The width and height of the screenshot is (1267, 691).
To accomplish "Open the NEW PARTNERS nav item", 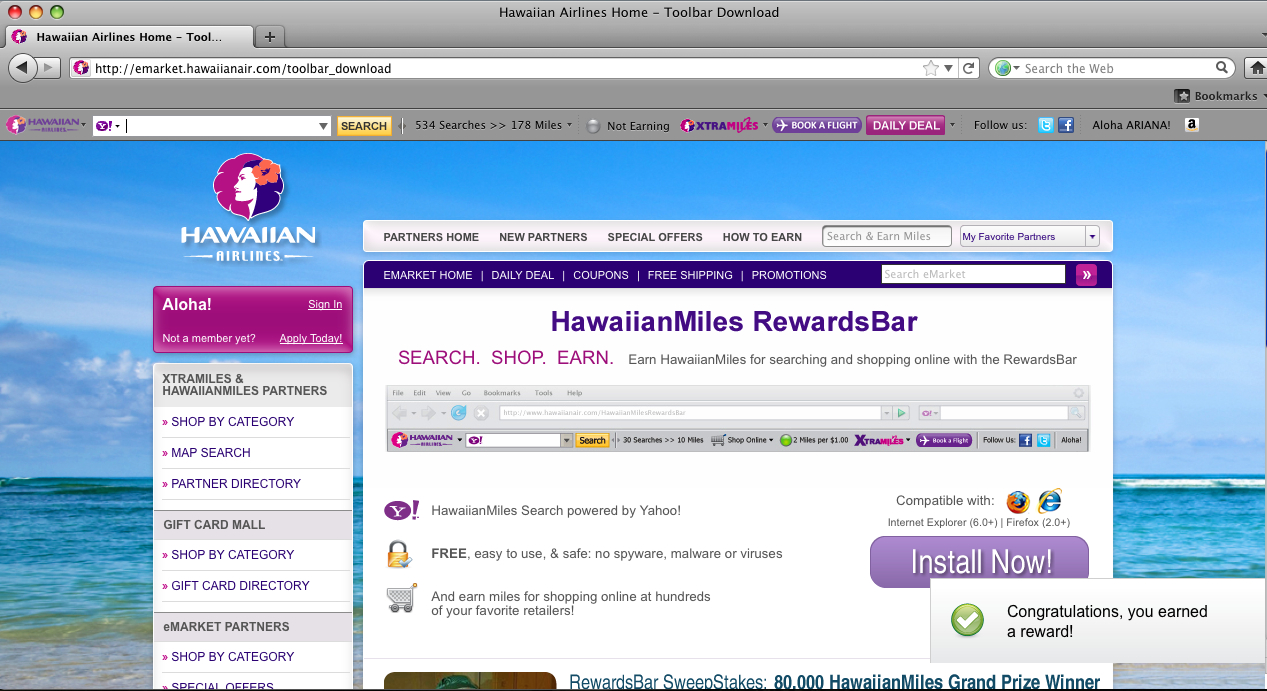I will 543,237.
